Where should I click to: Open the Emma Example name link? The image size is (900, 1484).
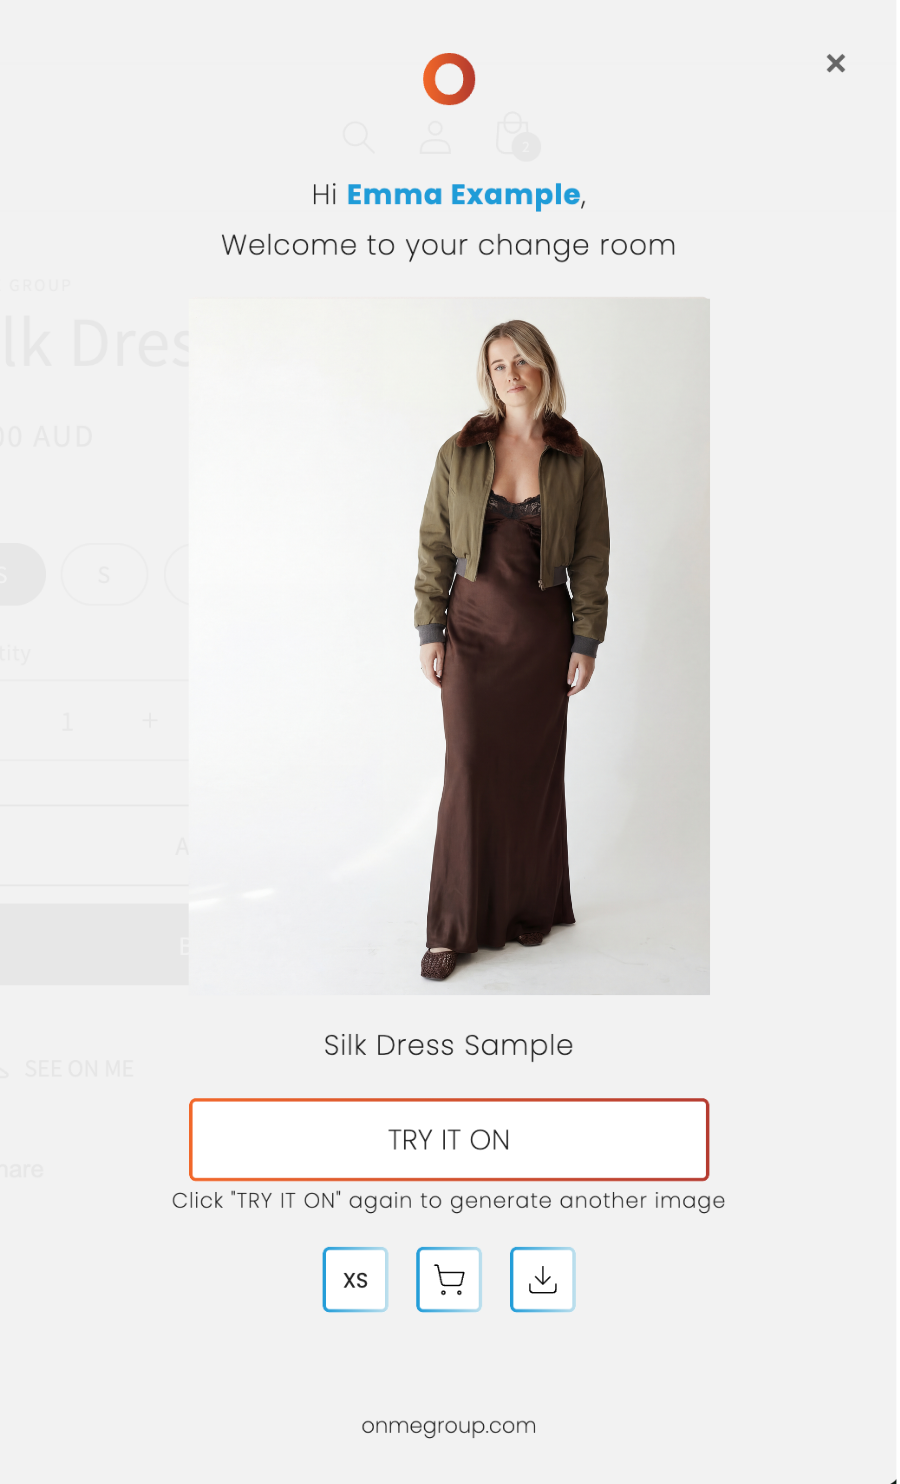(x=464, y=194)
